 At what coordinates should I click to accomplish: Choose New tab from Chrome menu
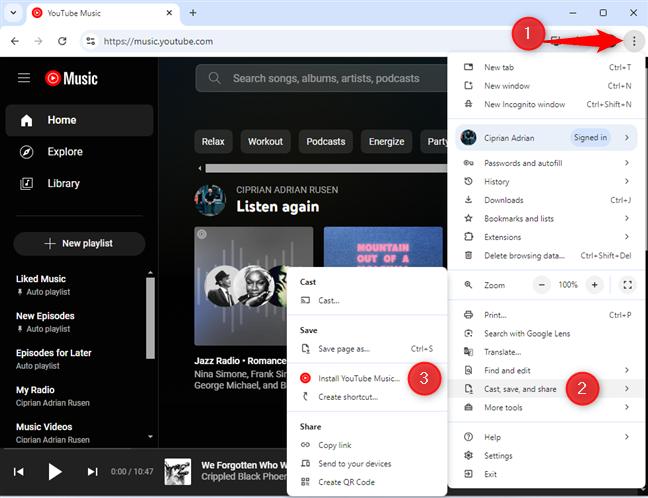coord(546,67)
